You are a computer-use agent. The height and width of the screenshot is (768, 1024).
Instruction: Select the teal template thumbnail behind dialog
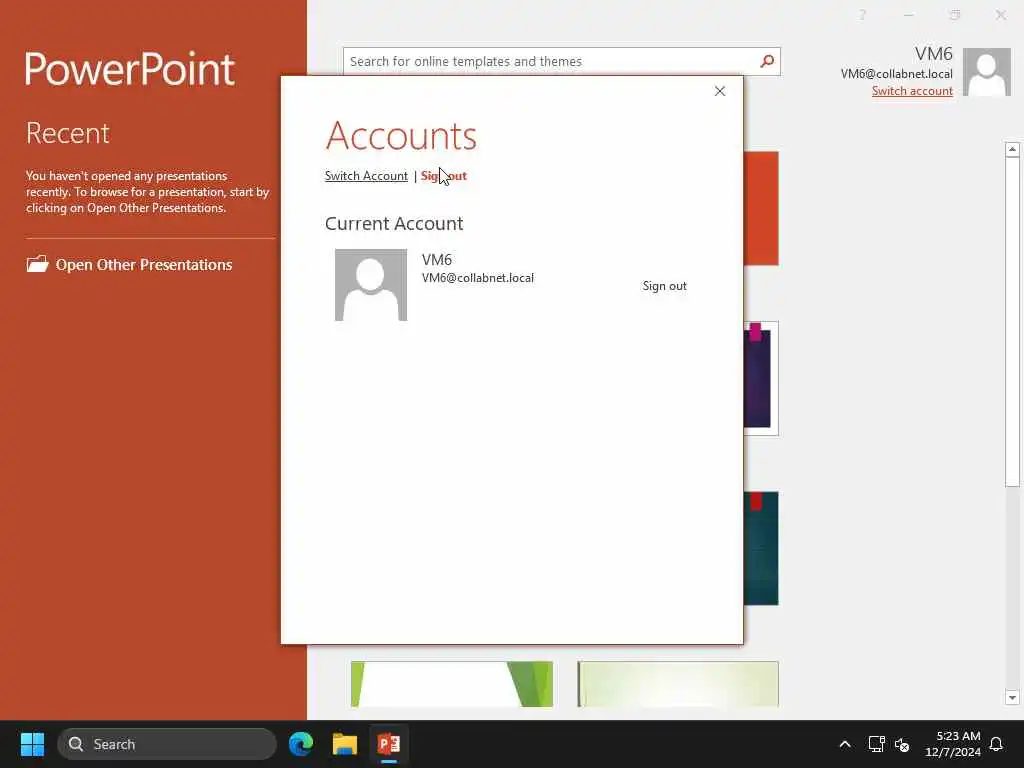tap(761, 549)
